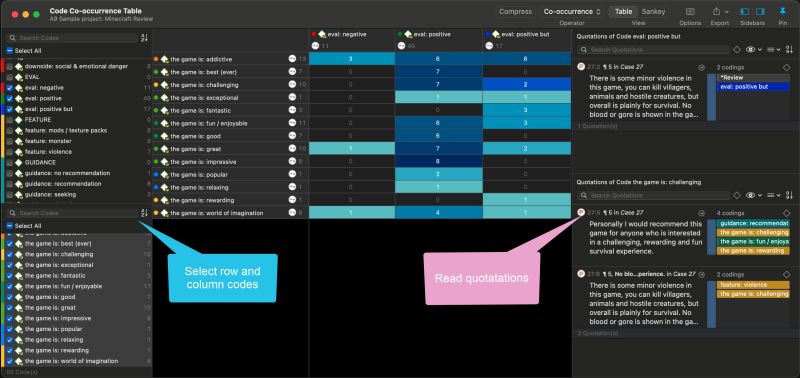This screenshot has height=378, width=800.
Task: Uncheck 'the game is: impressive' in lower list
Action: [10, 318]
